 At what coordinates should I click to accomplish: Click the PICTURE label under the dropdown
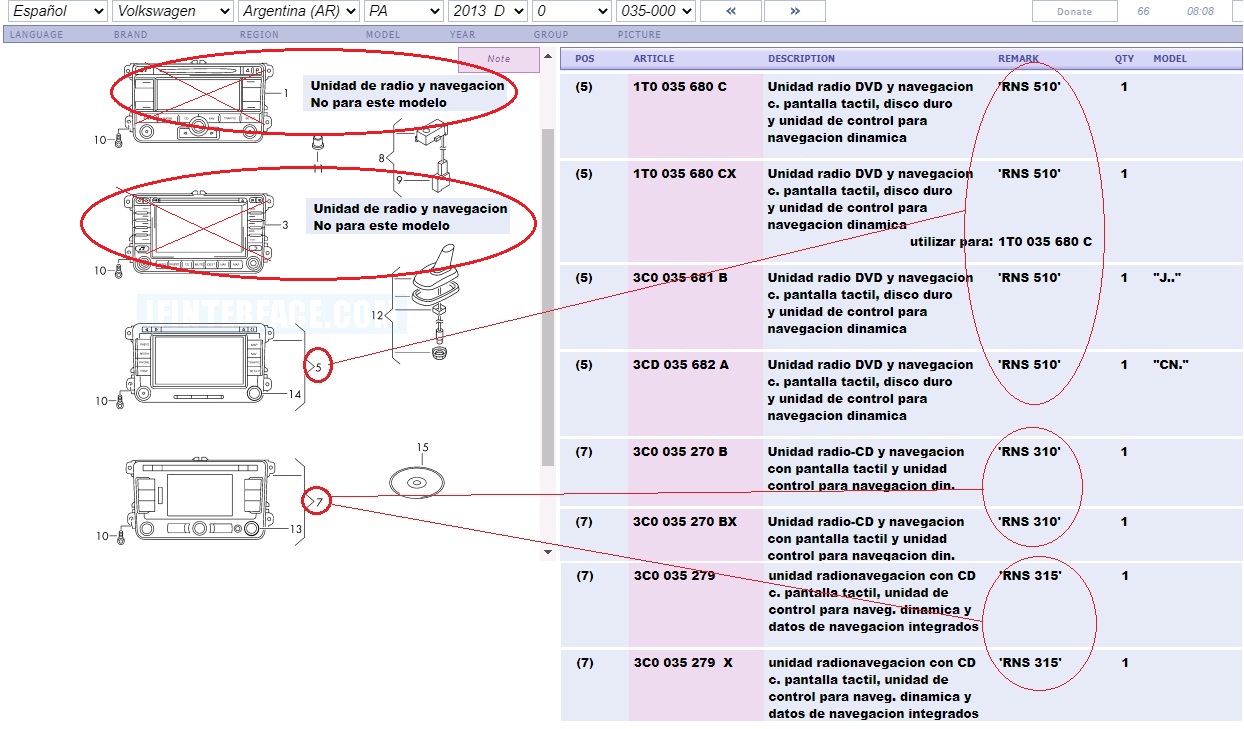point(639,35)
